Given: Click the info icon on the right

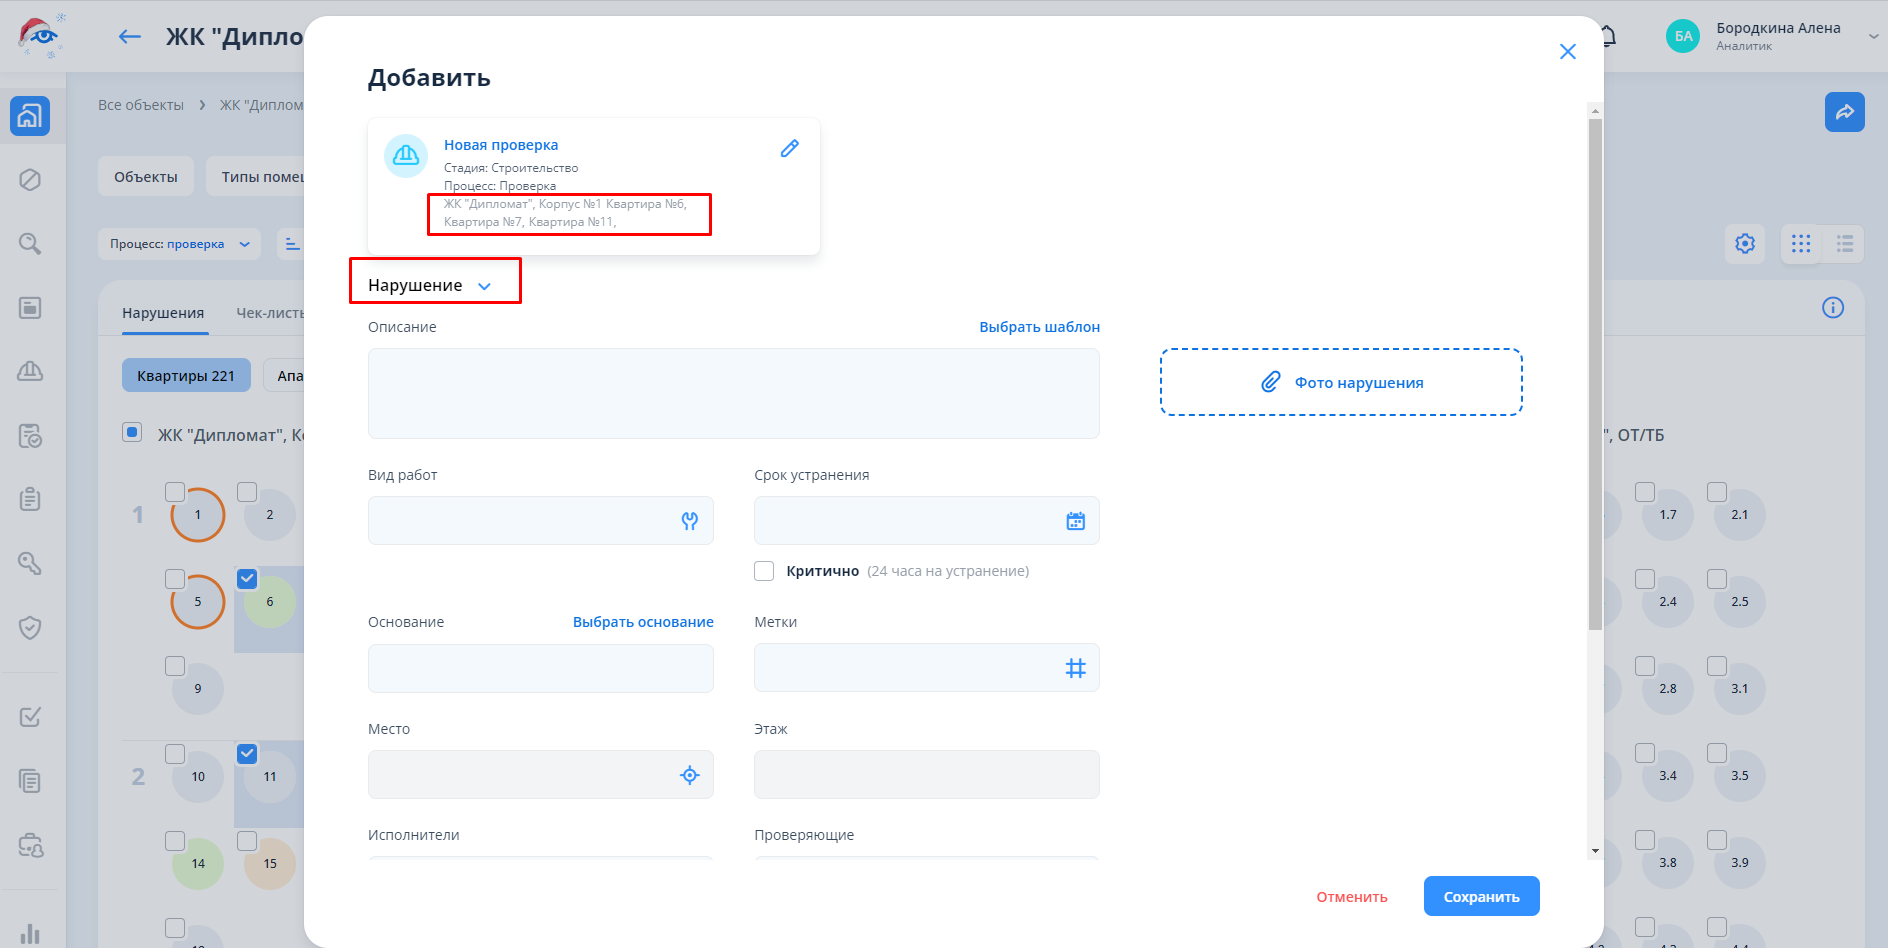Looking at the screenshot, I should click(1832, 308).
